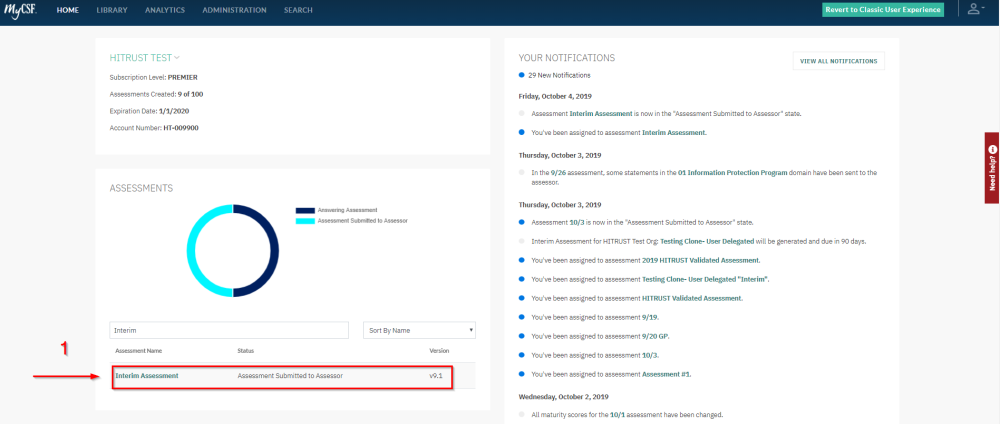Open the user account menu icon

[974, 10]
